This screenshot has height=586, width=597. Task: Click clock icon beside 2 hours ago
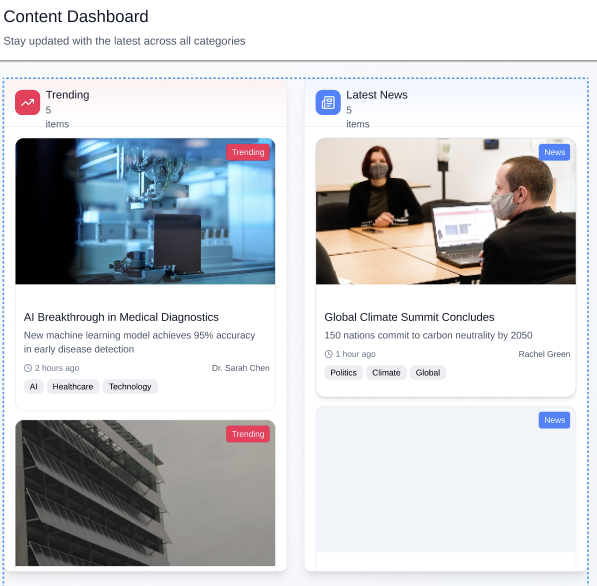[28, 368]
